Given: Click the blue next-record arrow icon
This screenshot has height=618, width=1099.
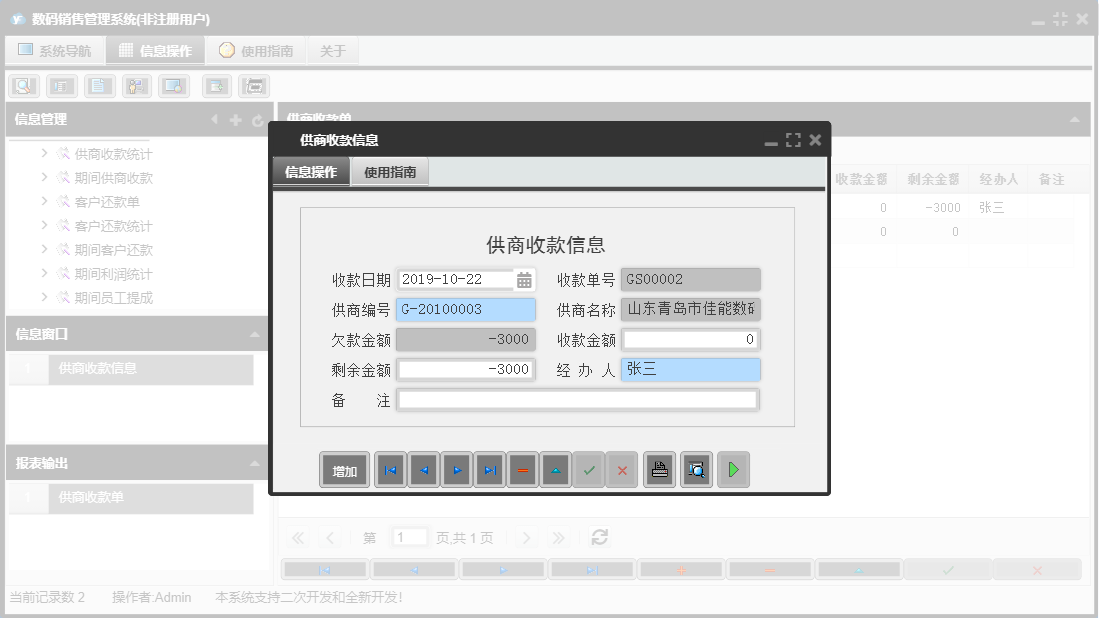Looking at the screenshot, I should pyautogui.click(x=457, y=469).
